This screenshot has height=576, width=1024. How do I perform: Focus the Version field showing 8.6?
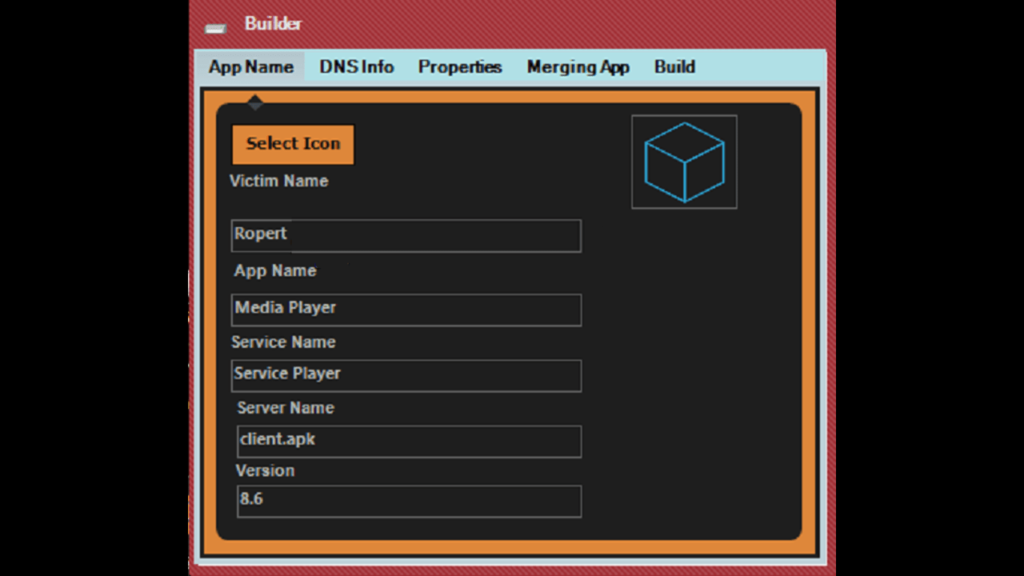409,502
